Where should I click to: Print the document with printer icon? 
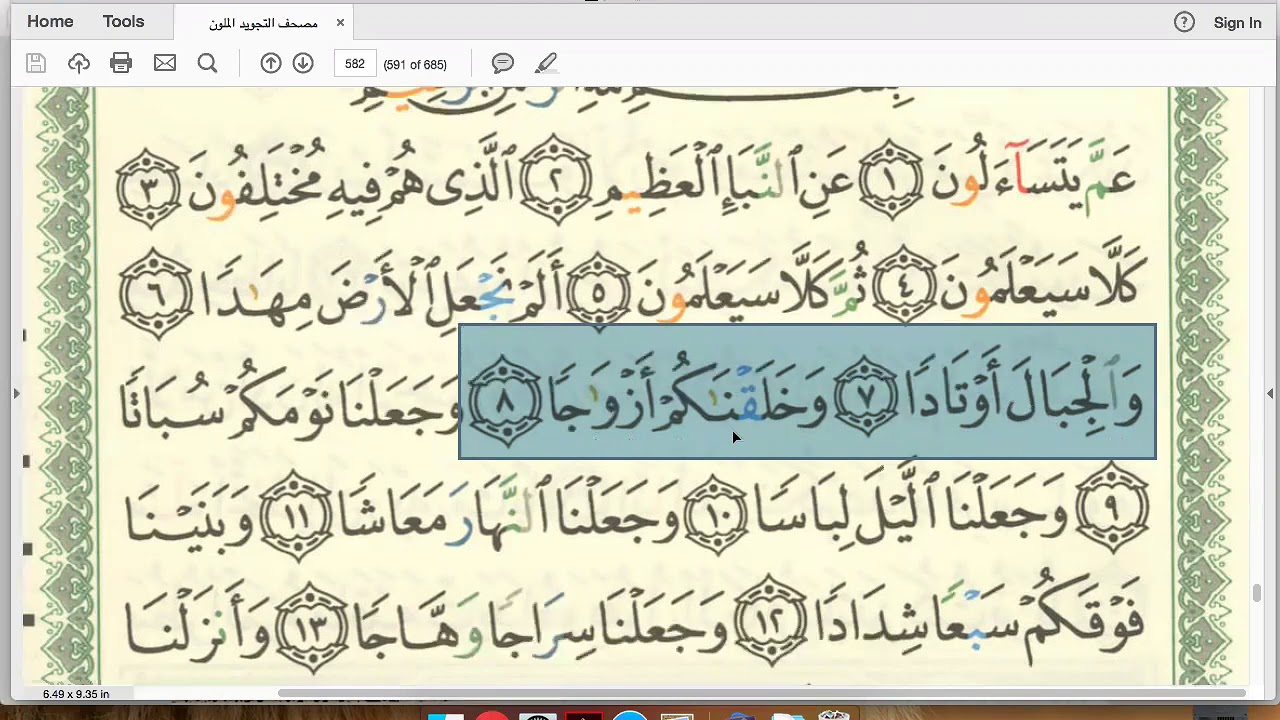[x=121, y=64]
